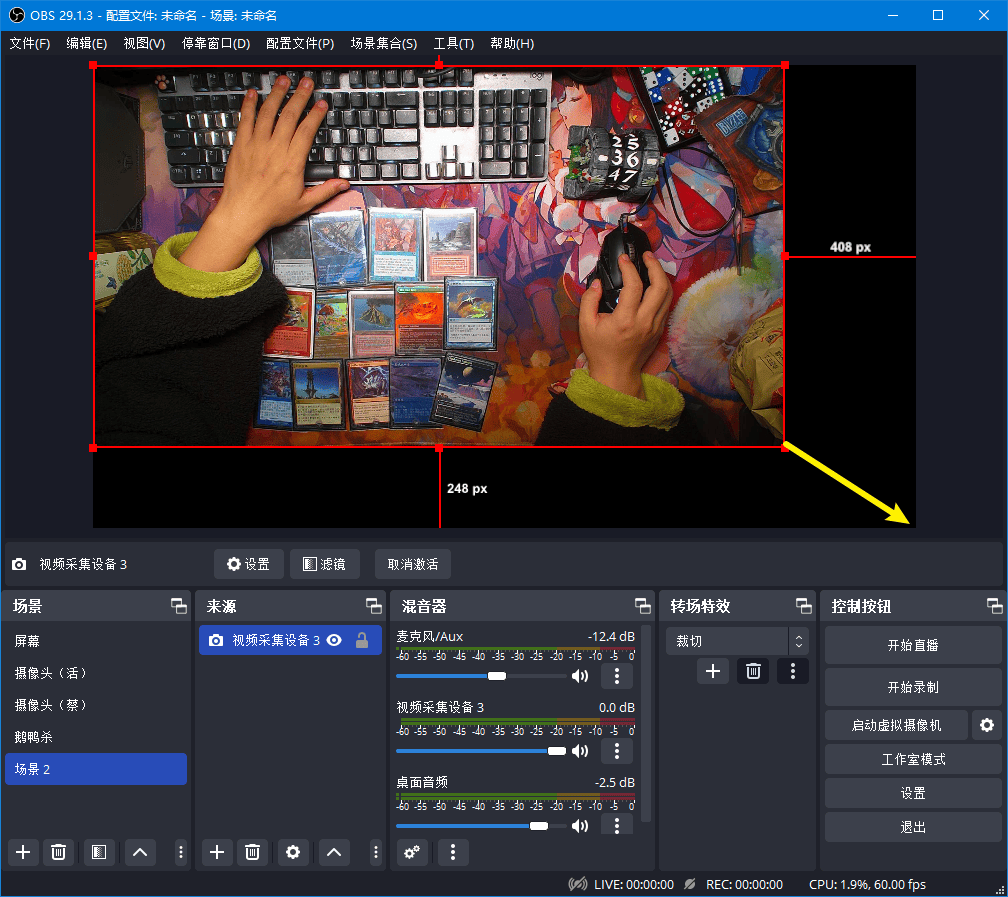Click the mixer panel vertical scrollbar
Screen dimensions: 1008x897
click(x=646, y=723)
